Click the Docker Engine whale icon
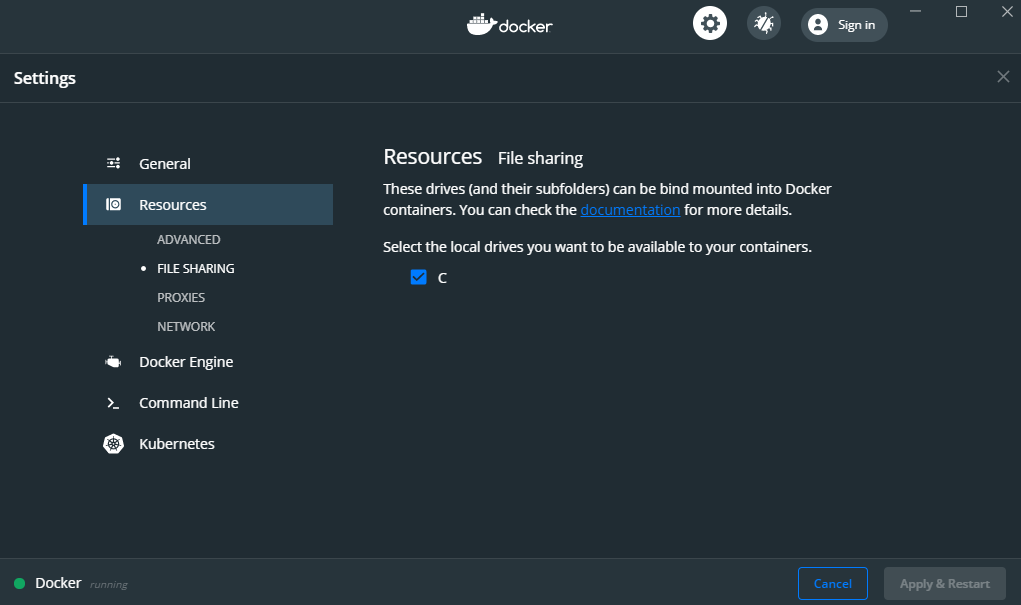1021x605 pixels. (x=113, y=362)
